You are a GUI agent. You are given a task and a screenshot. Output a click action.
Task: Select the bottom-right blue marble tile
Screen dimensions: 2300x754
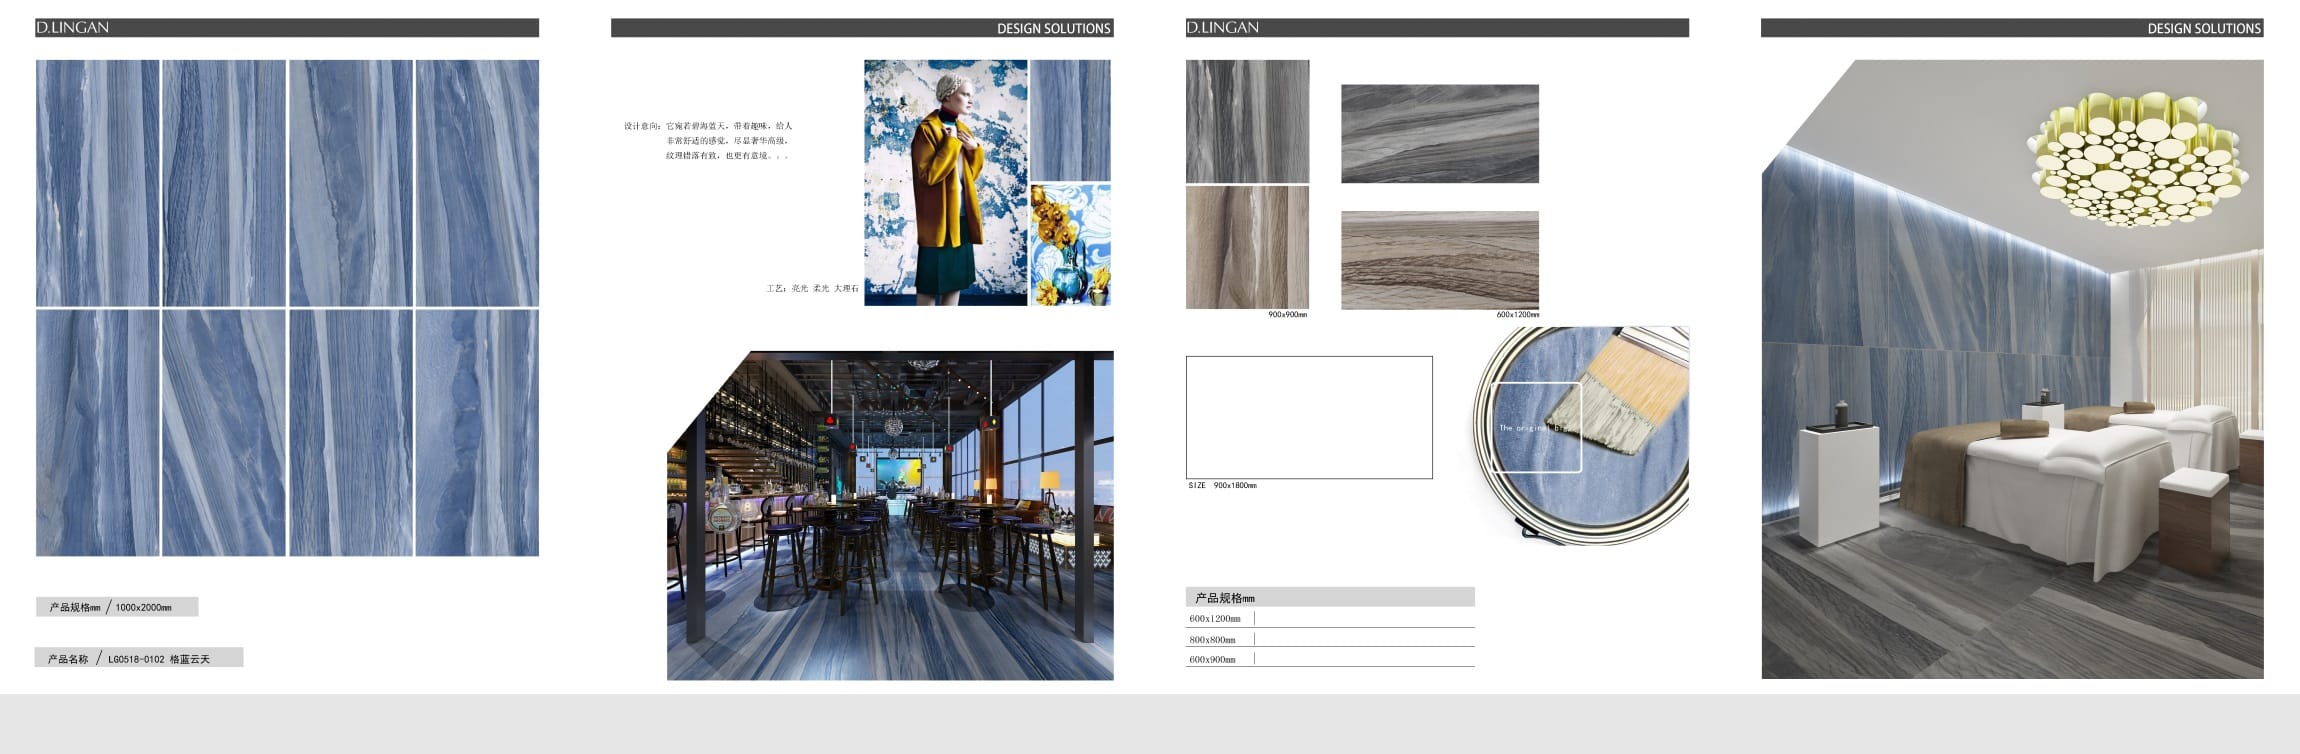tap(477, 432)
